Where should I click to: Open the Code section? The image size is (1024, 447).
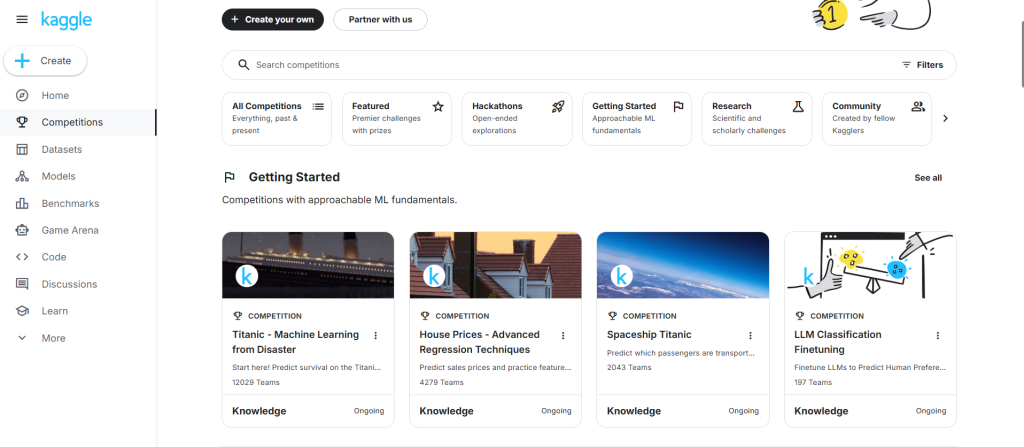[x=53, y=257]
